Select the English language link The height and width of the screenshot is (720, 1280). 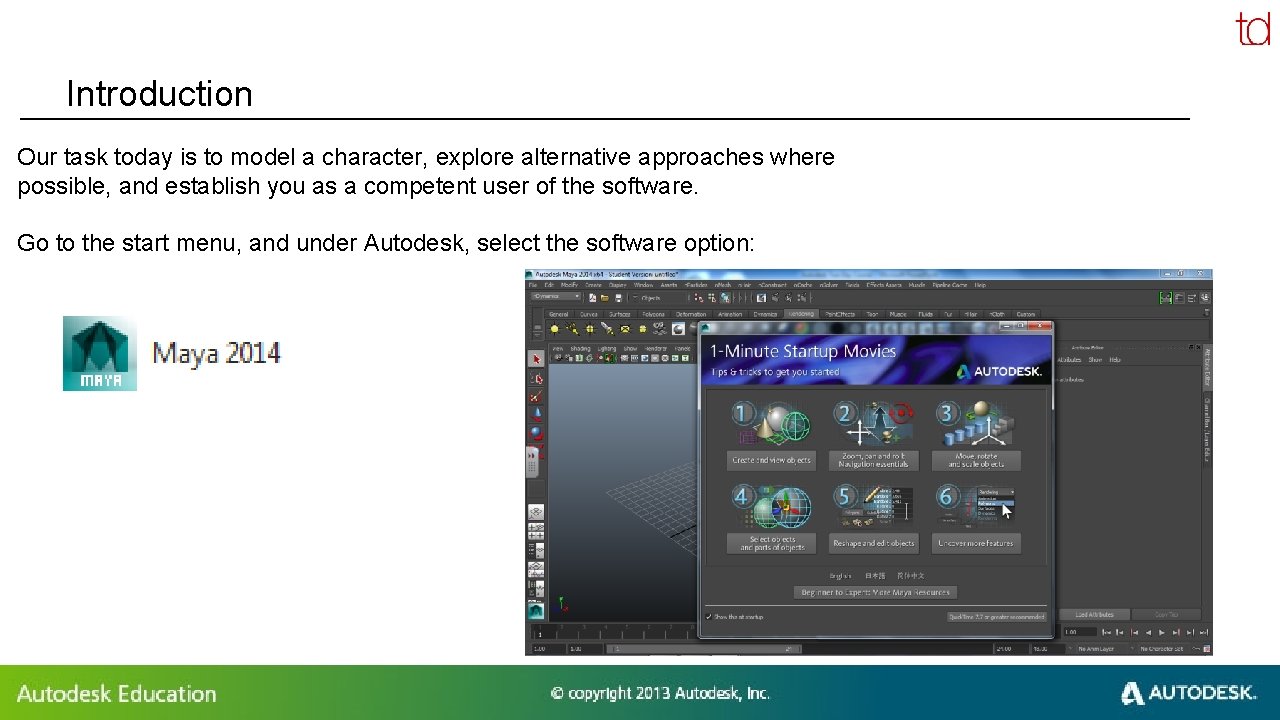point(841,575)
